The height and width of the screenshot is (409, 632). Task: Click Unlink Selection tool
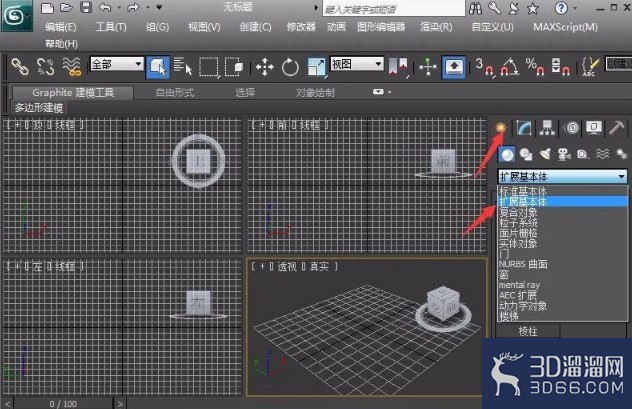46,66
